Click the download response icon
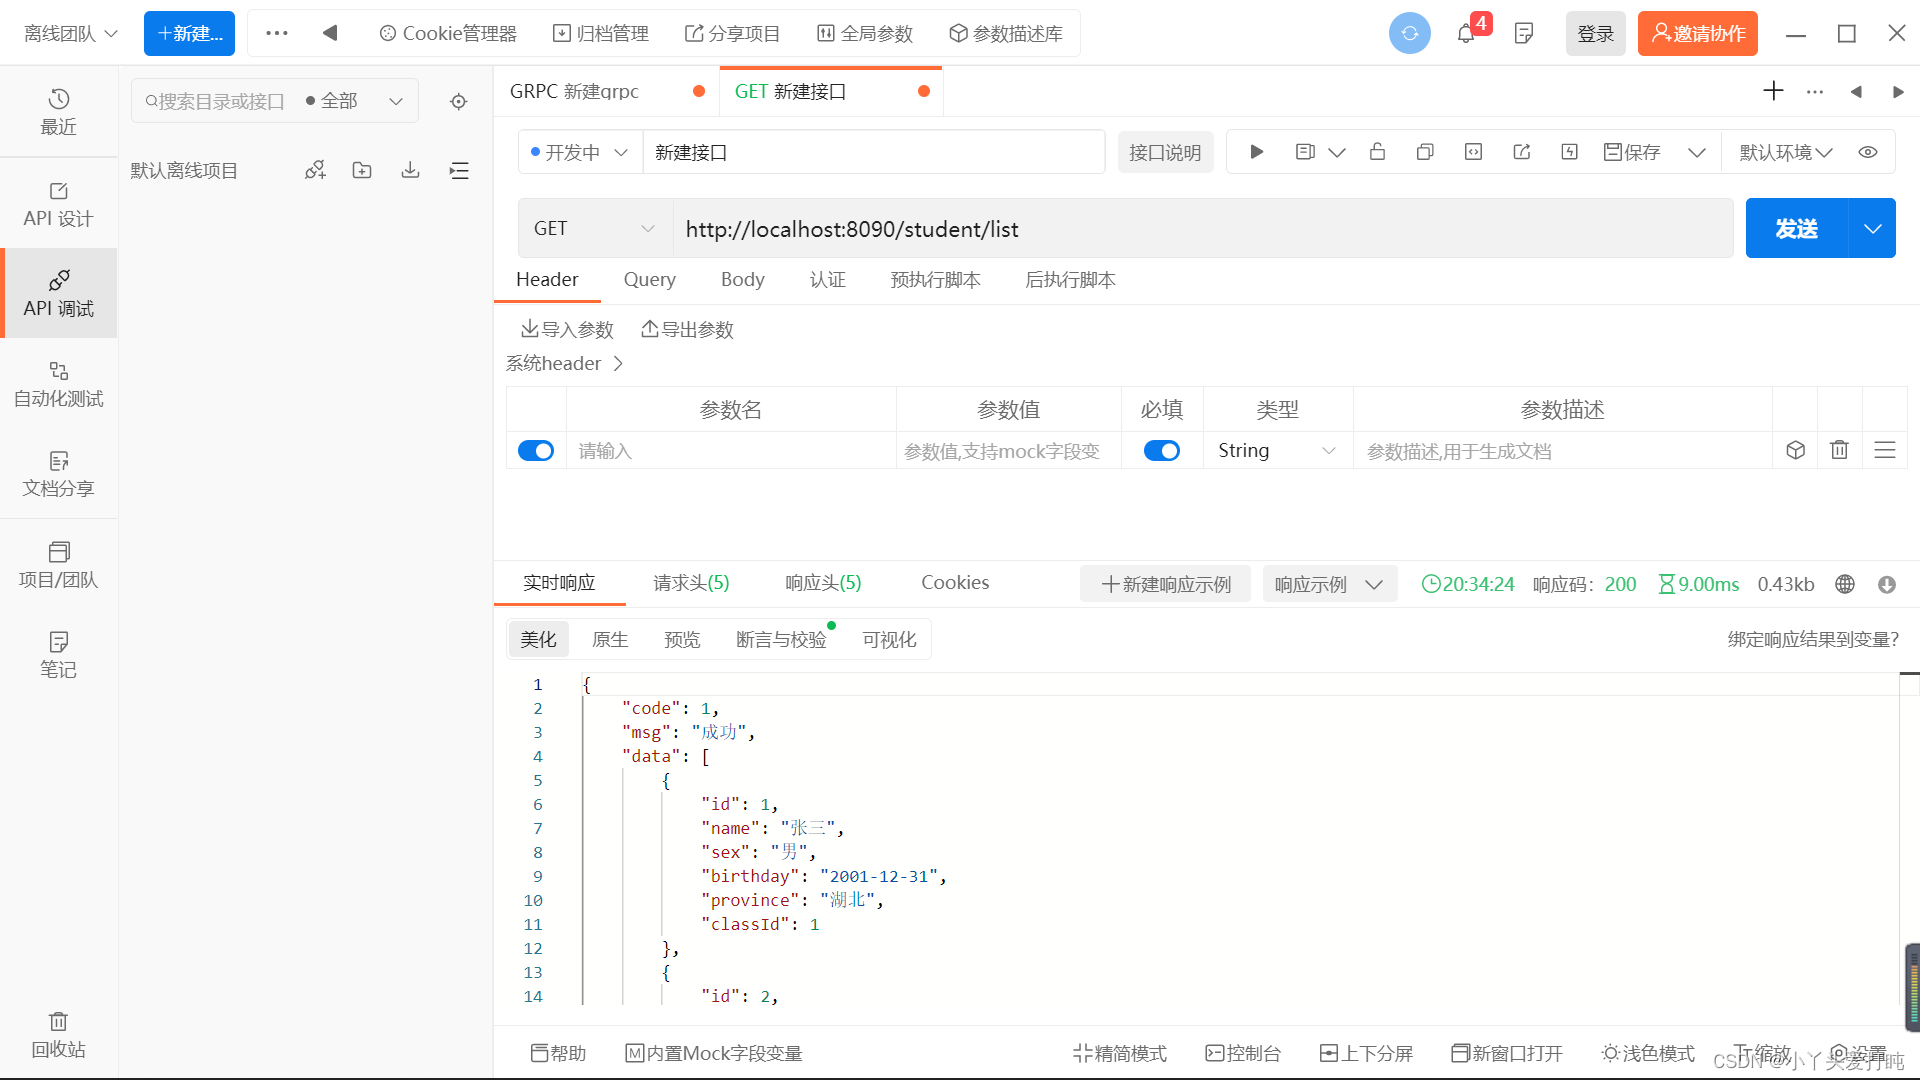 (1887, 584)
